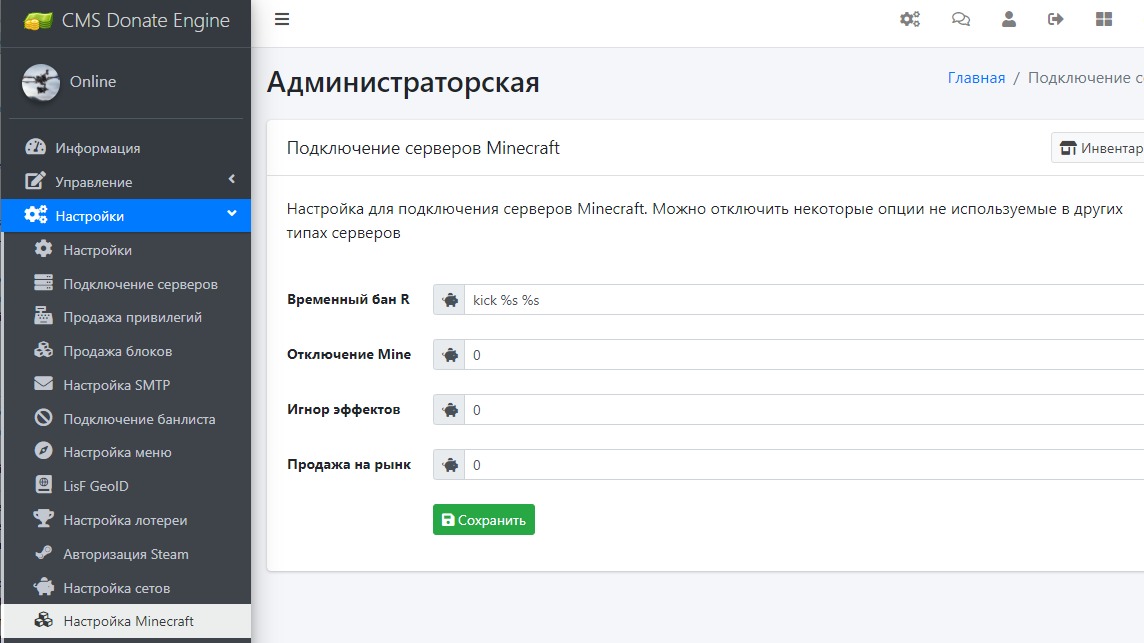Open the gears settings icon in top bar

coord(909,19)
